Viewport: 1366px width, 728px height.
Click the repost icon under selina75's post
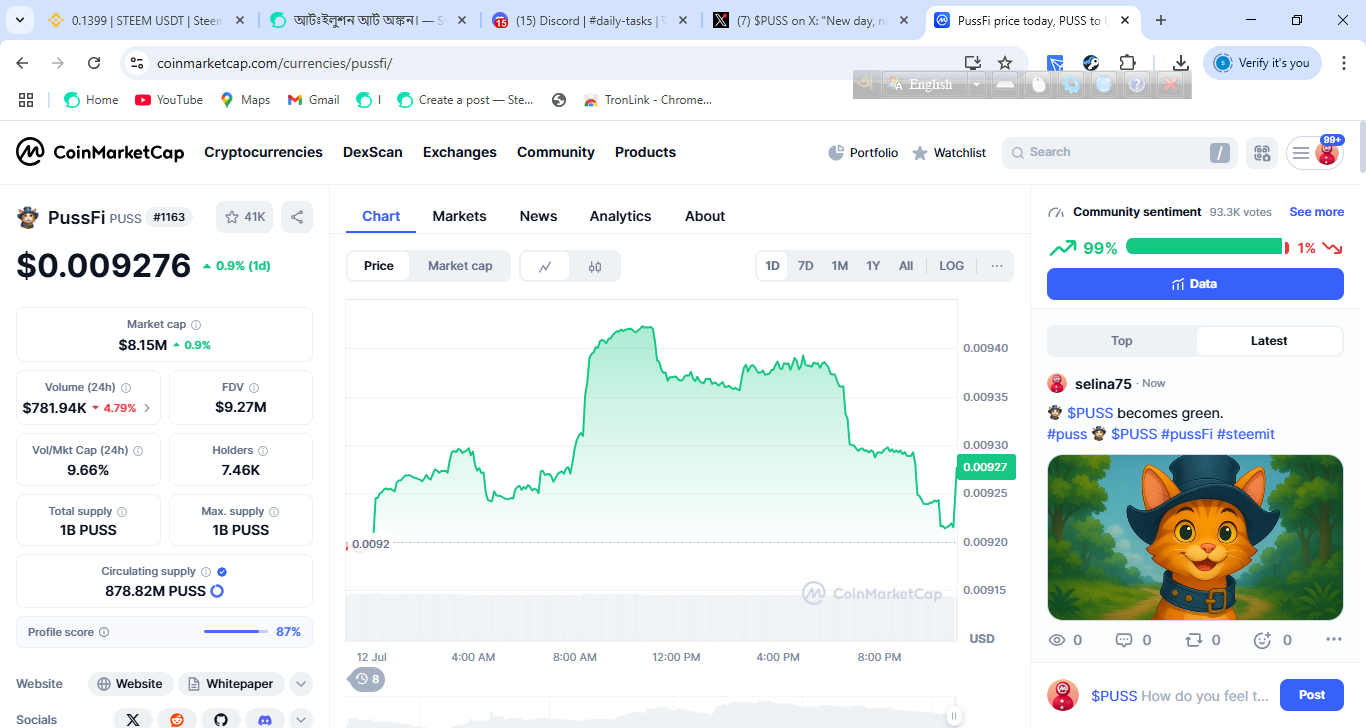coord(1193,640)
